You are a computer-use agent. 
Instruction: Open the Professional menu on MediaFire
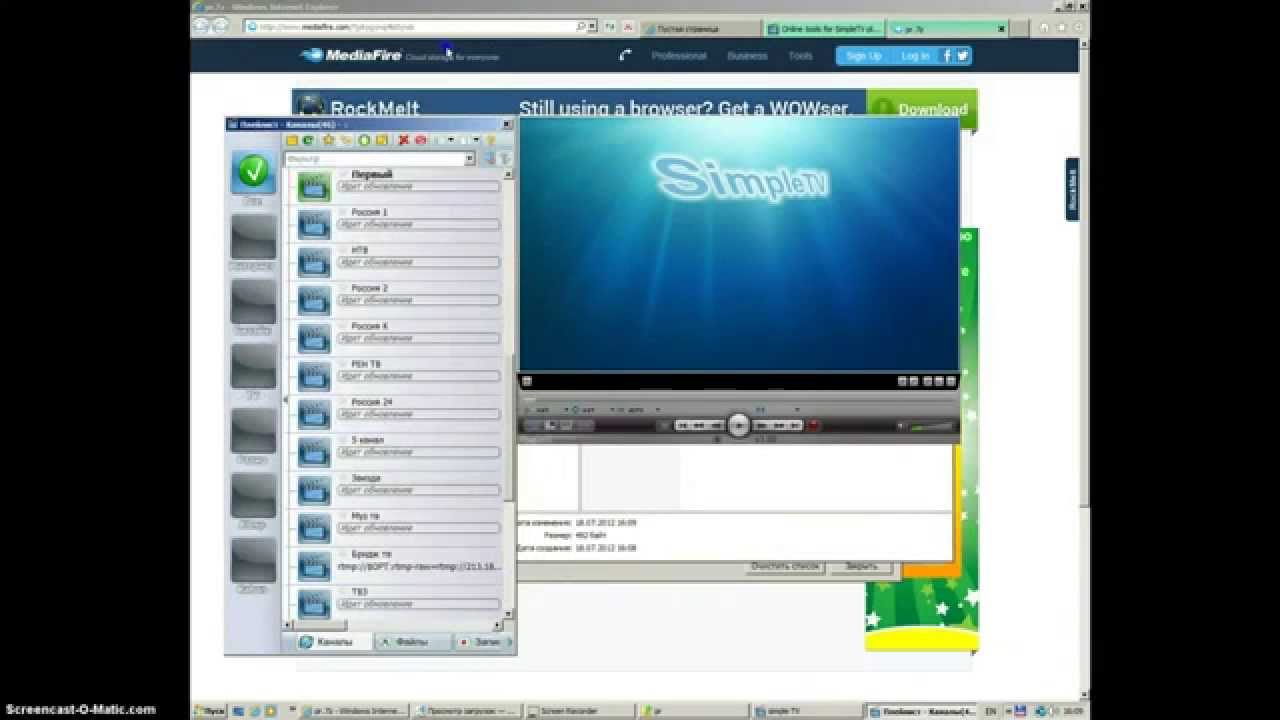[x=679, y=56]
